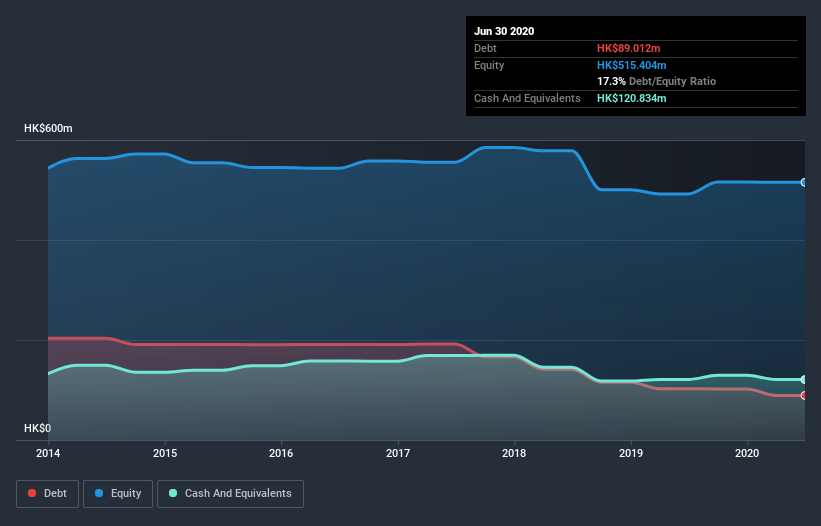
Task: Select the blue Equity endpoint marker
Action: point(804,182)
